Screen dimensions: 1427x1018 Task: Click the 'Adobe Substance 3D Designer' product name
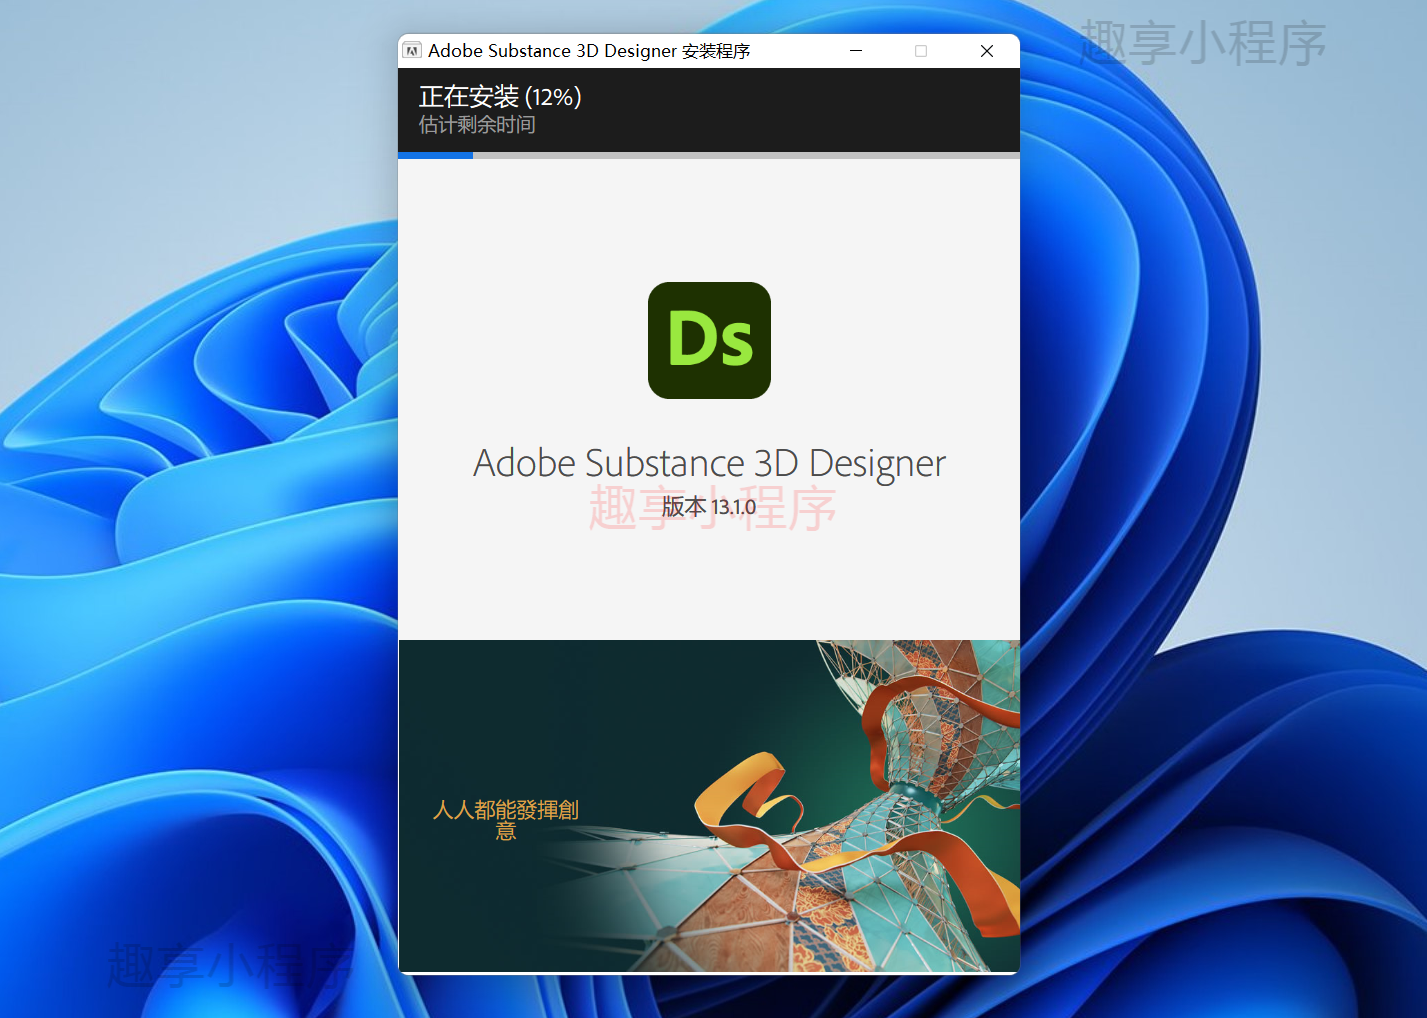click(x=709, y=463)
